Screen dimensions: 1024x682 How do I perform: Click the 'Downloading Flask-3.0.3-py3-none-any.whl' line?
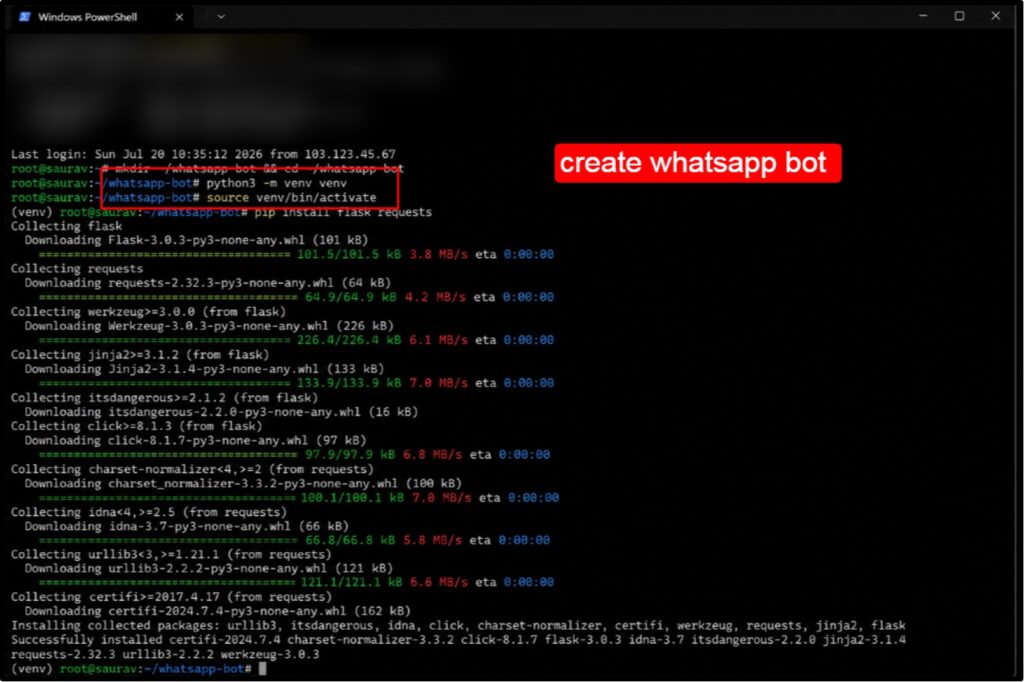click(x=197, y=240)
